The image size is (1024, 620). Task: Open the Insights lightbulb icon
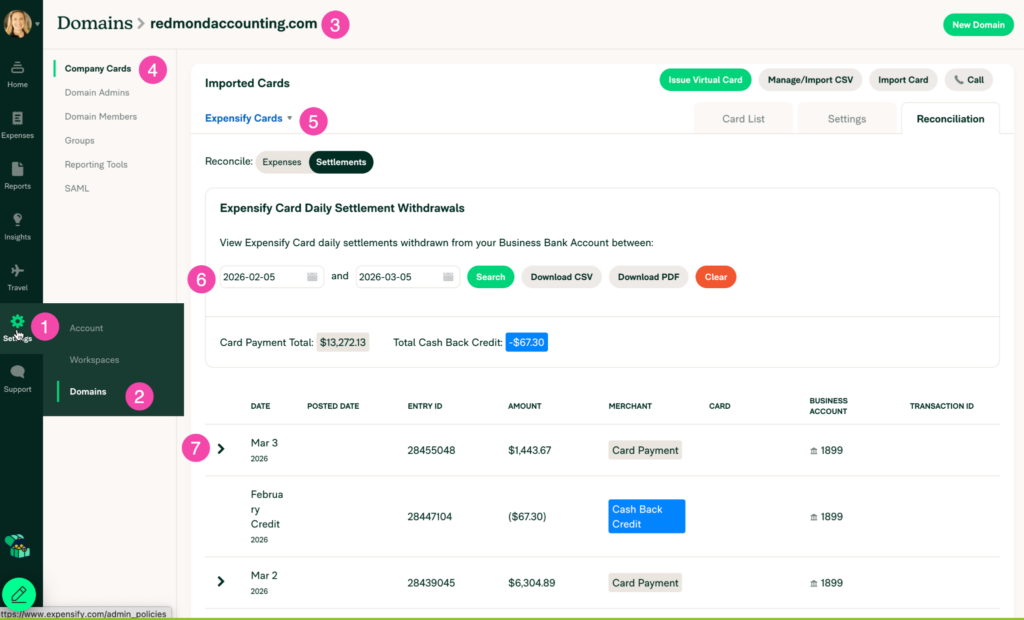18,220
